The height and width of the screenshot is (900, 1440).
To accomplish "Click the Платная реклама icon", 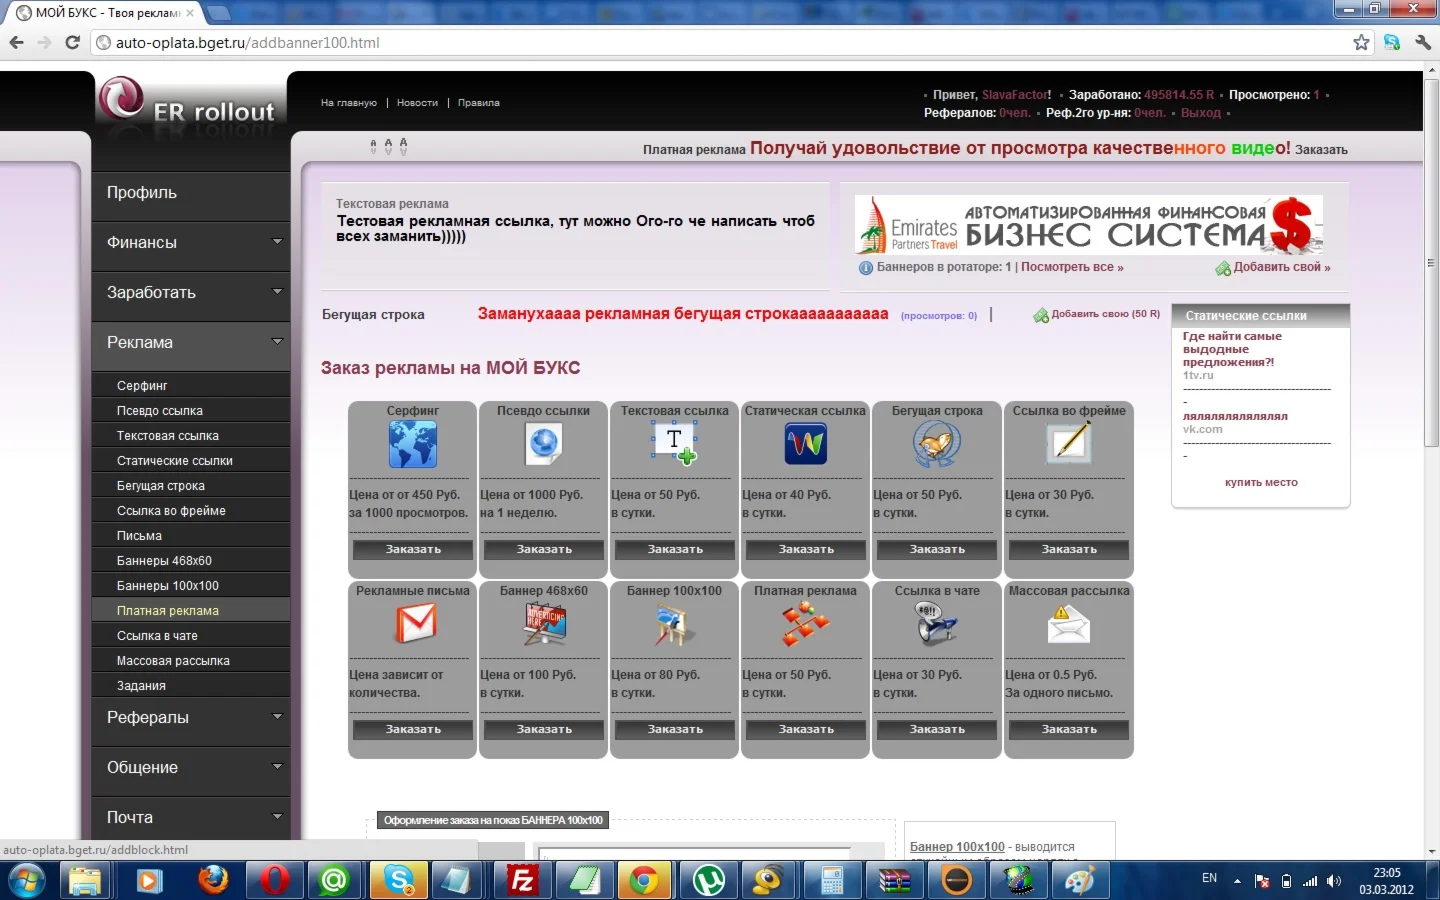I will pos(806,625).
